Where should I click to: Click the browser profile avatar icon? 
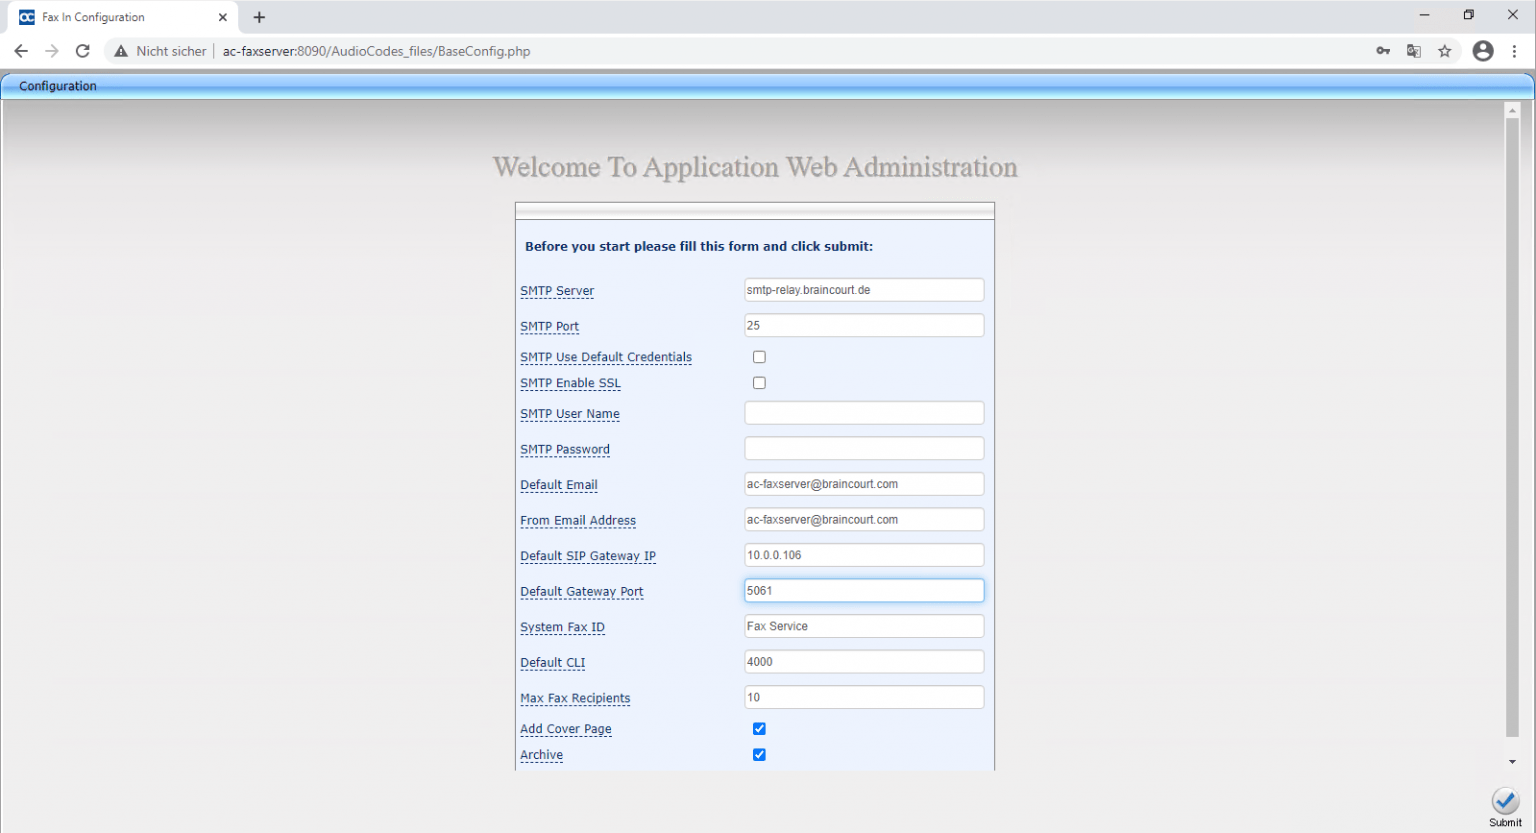click(1483, 50)
